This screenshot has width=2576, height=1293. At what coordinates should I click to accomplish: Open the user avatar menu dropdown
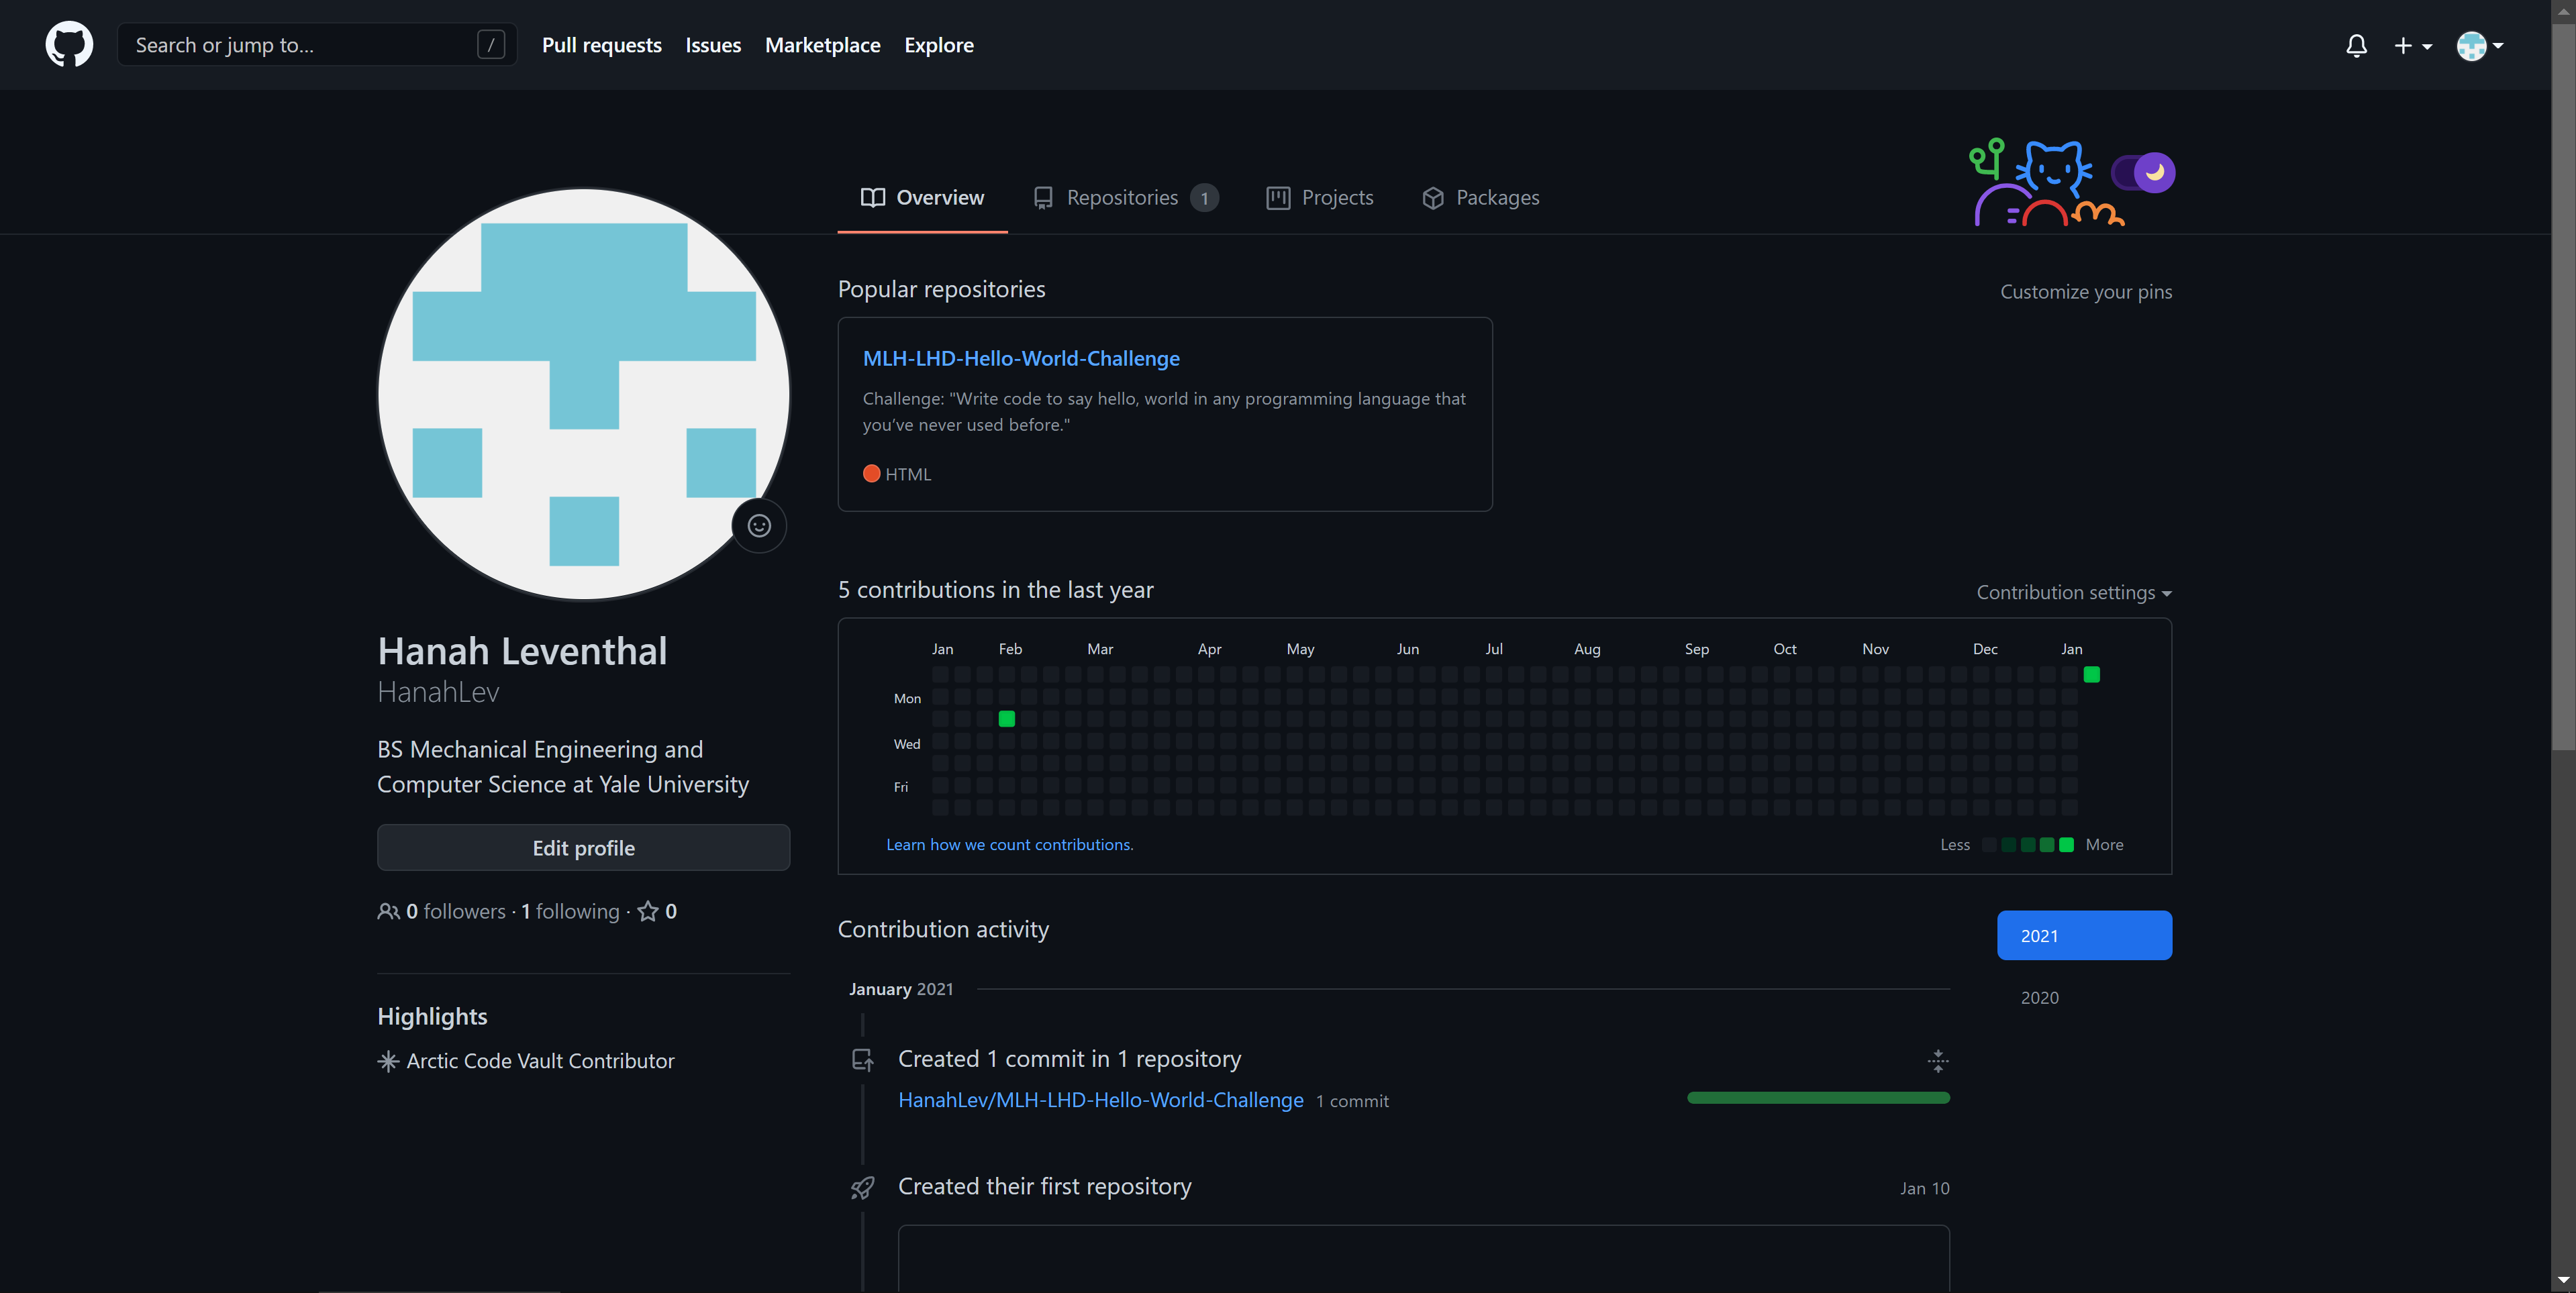coord(2480,45)
